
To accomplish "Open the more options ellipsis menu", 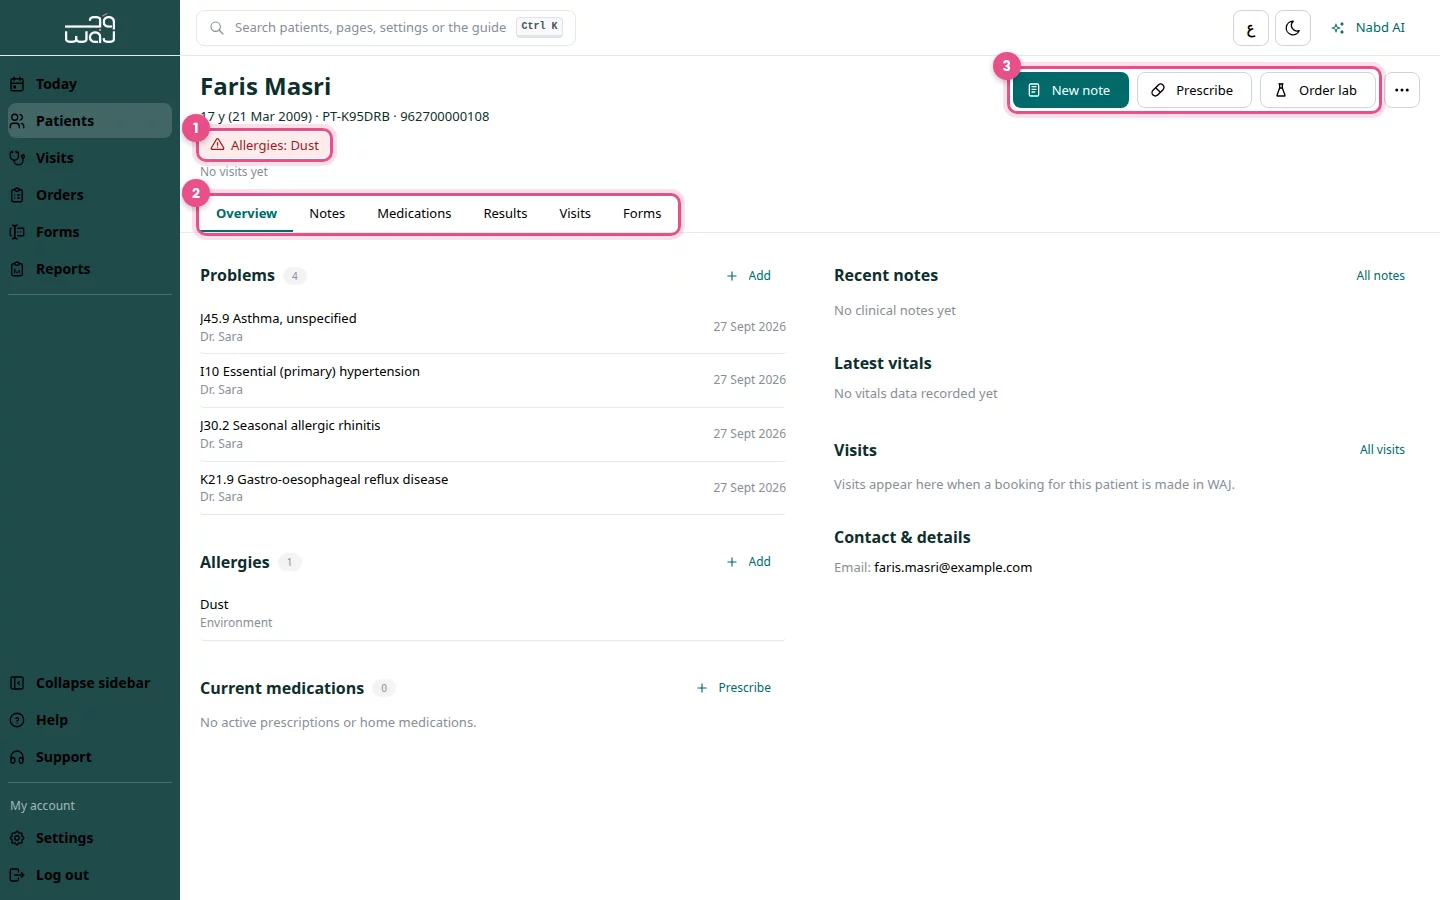I will click(x=1402, y=90).
